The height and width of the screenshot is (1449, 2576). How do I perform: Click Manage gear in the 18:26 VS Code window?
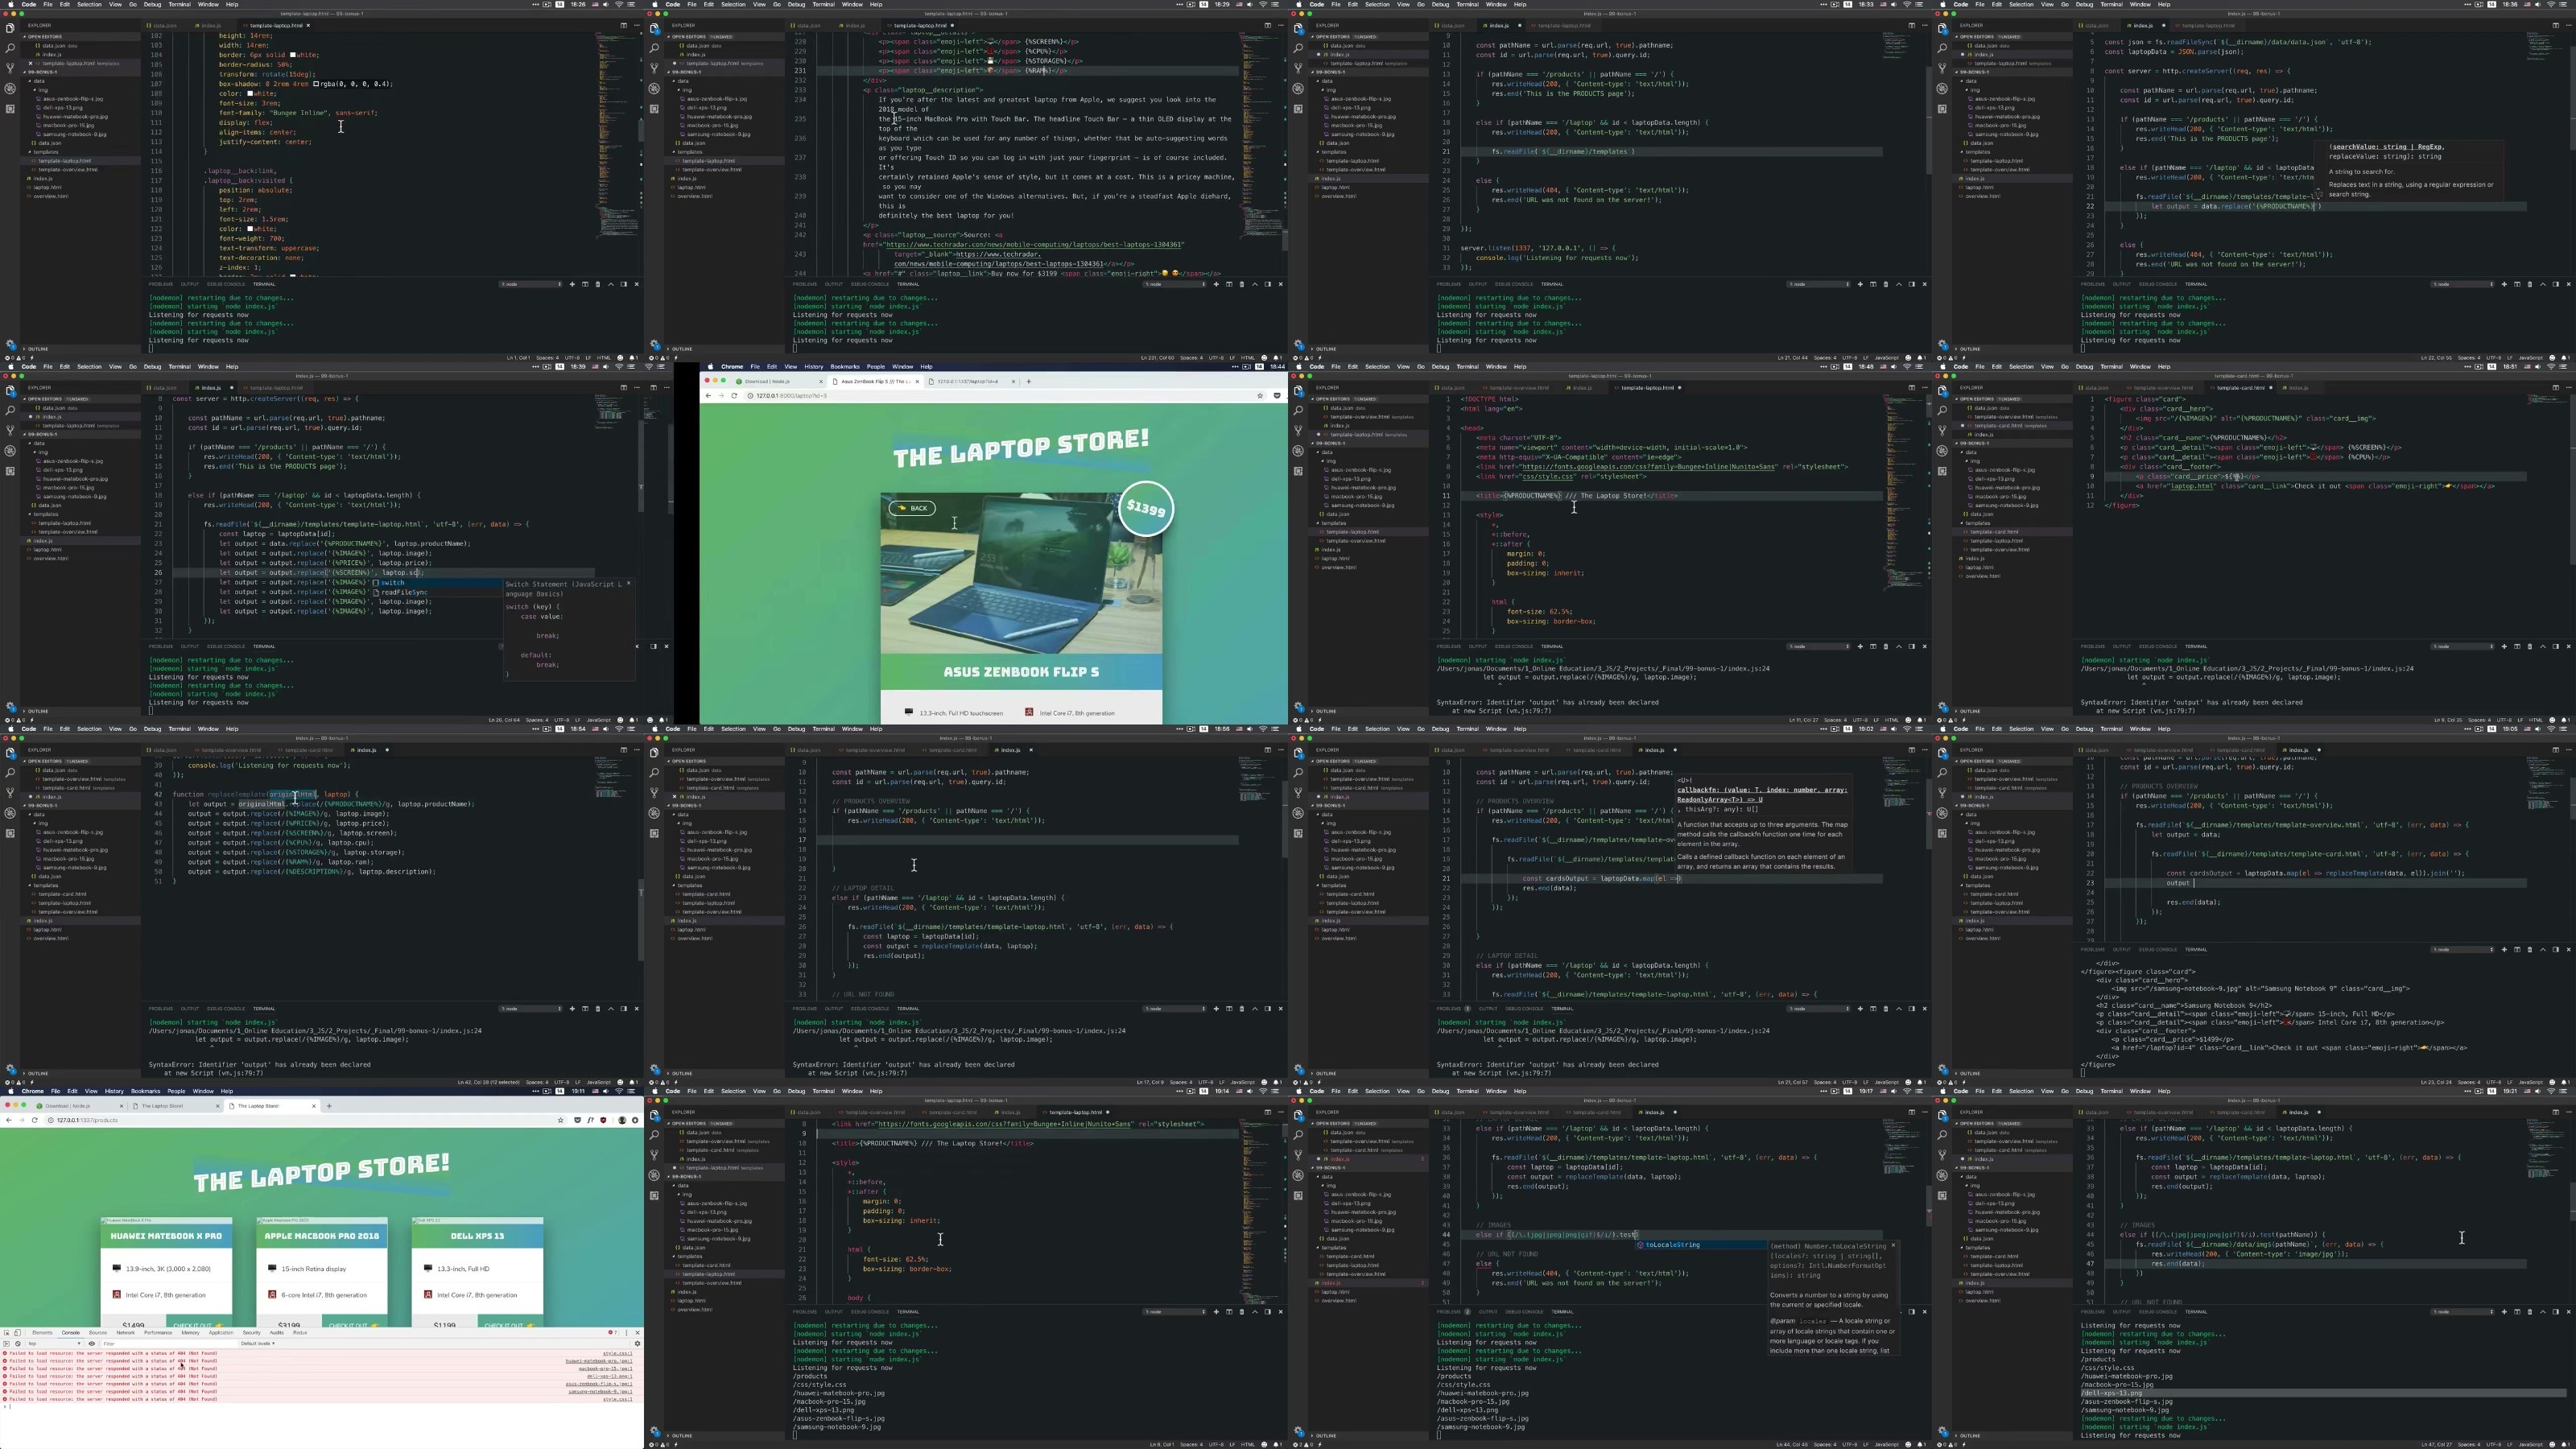pos(11,345)
